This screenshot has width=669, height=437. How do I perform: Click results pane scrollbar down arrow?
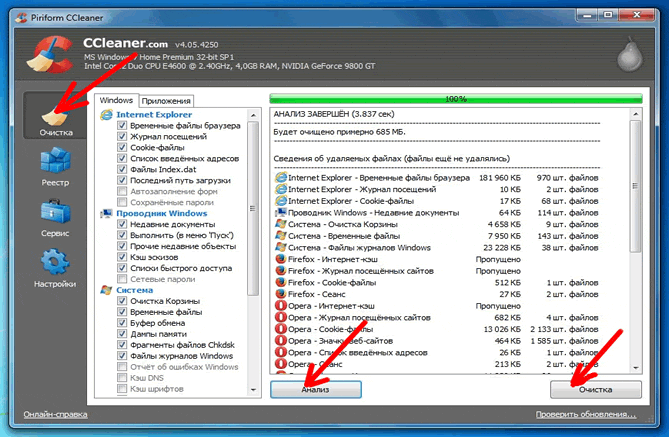[x=636, y=367]
